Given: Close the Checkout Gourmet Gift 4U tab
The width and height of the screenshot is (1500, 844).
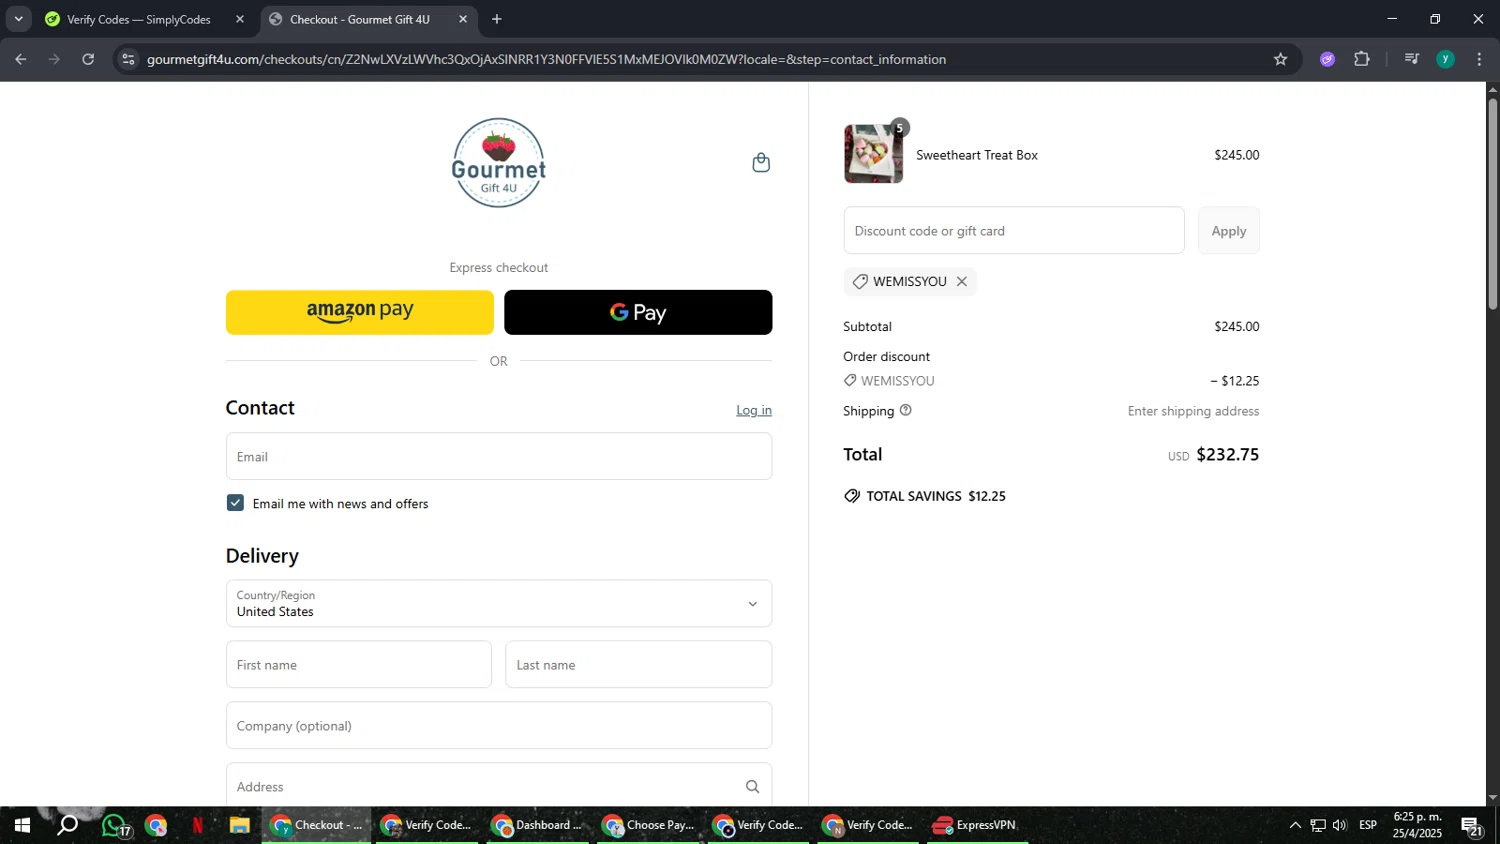Looking at the screenshot, I should (x=463, y=19).
